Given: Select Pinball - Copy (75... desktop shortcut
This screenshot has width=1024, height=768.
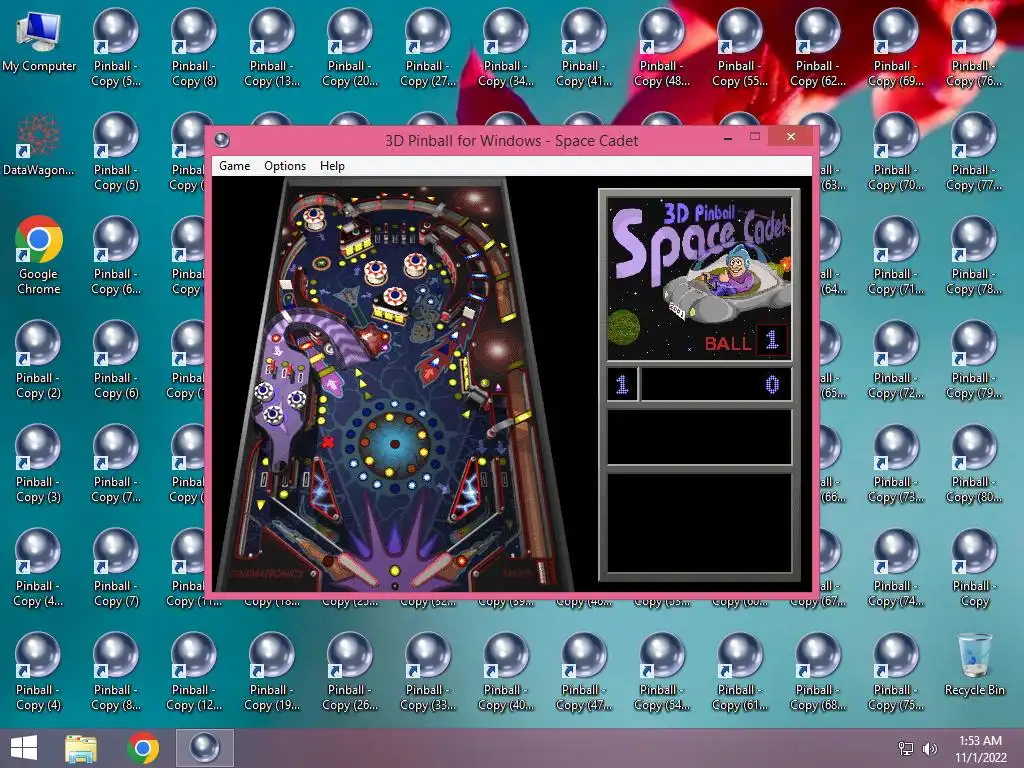Looking at the screenshot, I should pyautogui.click(x=896, y=672).
